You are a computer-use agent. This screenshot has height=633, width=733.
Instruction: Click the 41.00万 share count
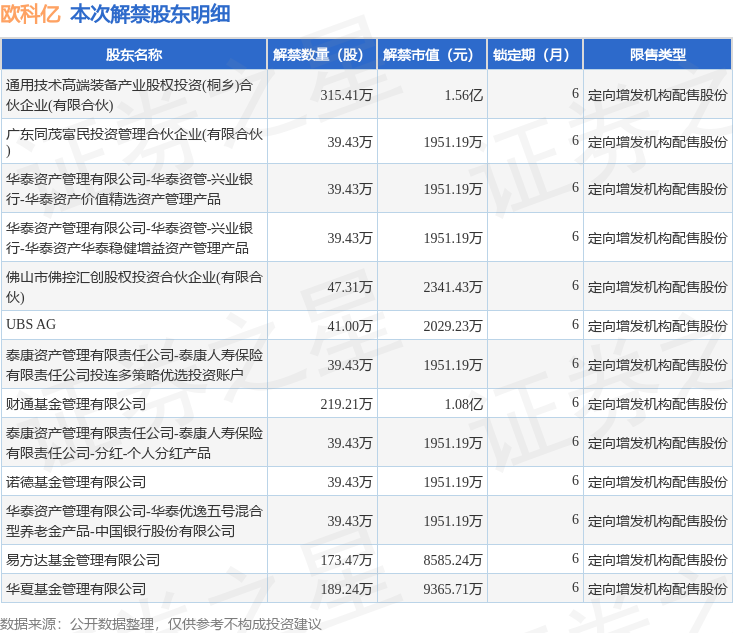[x=349, y=326]
